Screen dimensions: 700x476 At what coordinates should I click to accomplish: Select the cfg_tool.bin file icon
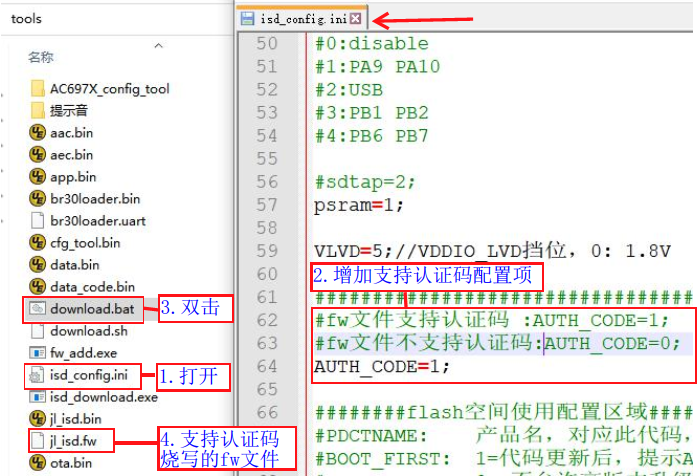38,242
